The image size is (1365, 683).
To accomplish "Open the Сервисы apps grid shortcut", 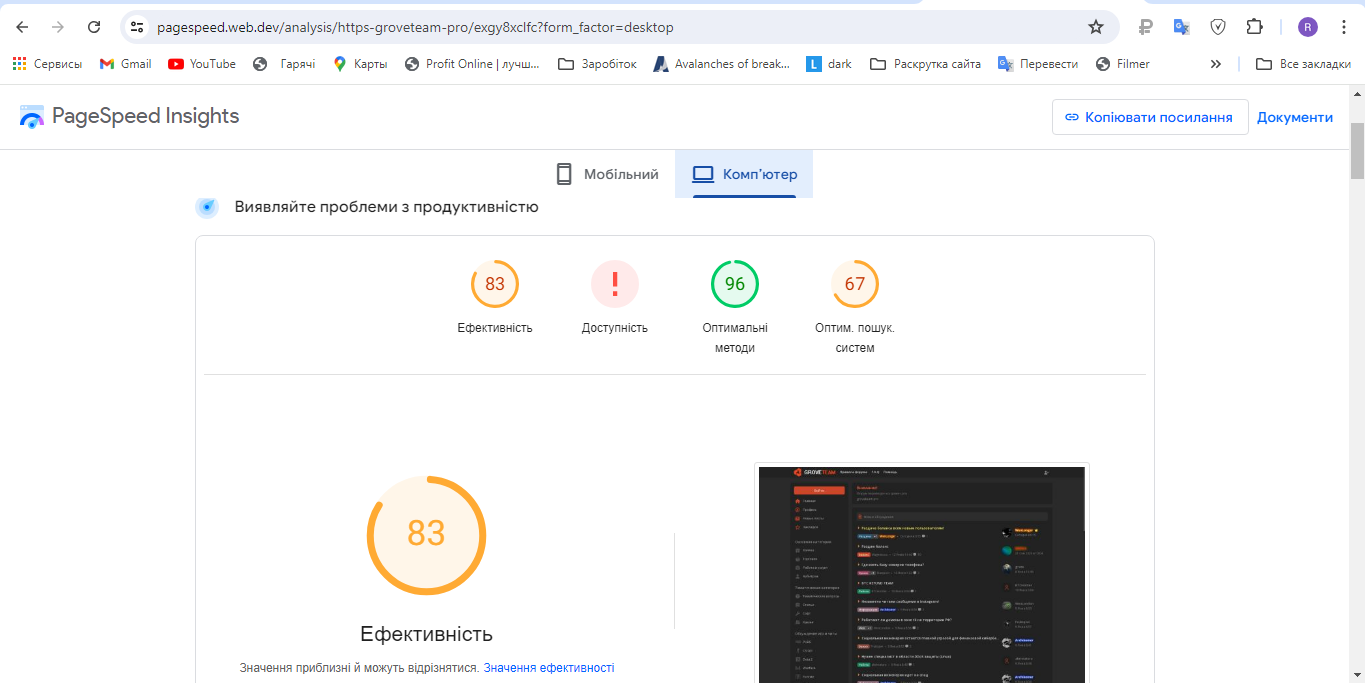I will [47, 64].
